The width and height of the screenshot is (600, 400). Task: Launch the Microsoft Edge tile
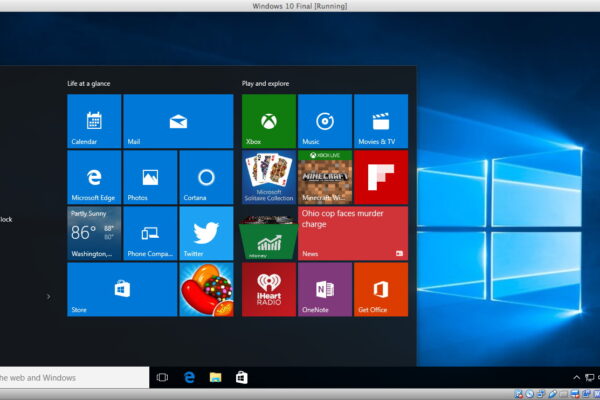tap(94, 177)
